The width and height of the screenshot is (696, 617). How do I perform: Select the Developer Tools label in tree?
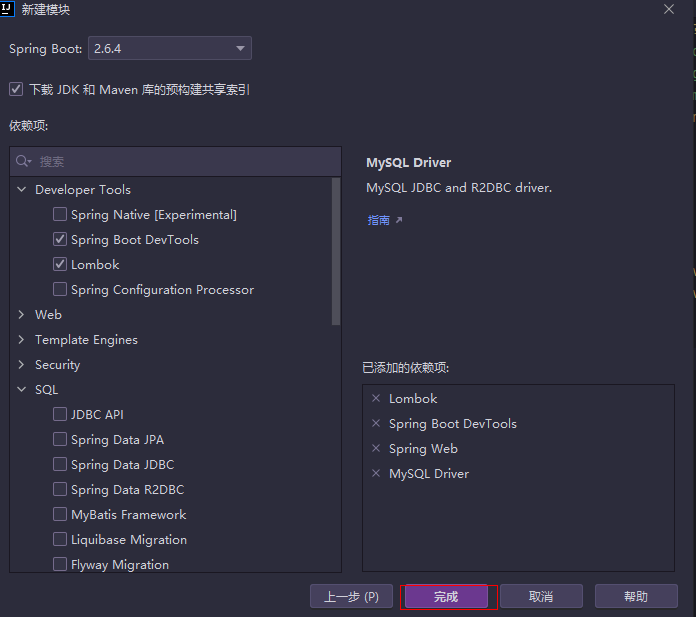83,190
